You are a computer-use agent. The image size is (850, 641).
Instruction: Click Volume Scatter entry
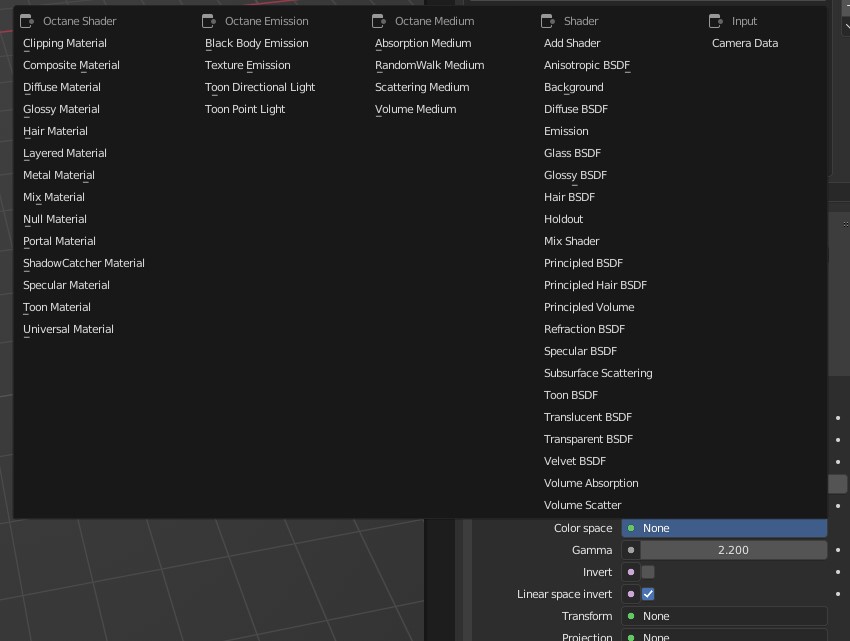pyautogui.click(x=582, y=505)
